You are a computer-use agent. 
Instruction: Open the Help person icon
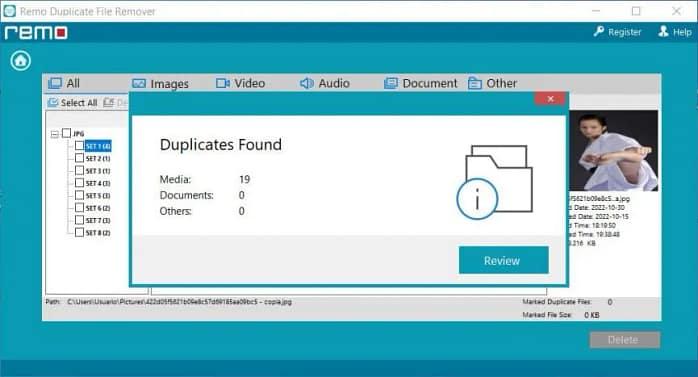click(x=663, y=32)
